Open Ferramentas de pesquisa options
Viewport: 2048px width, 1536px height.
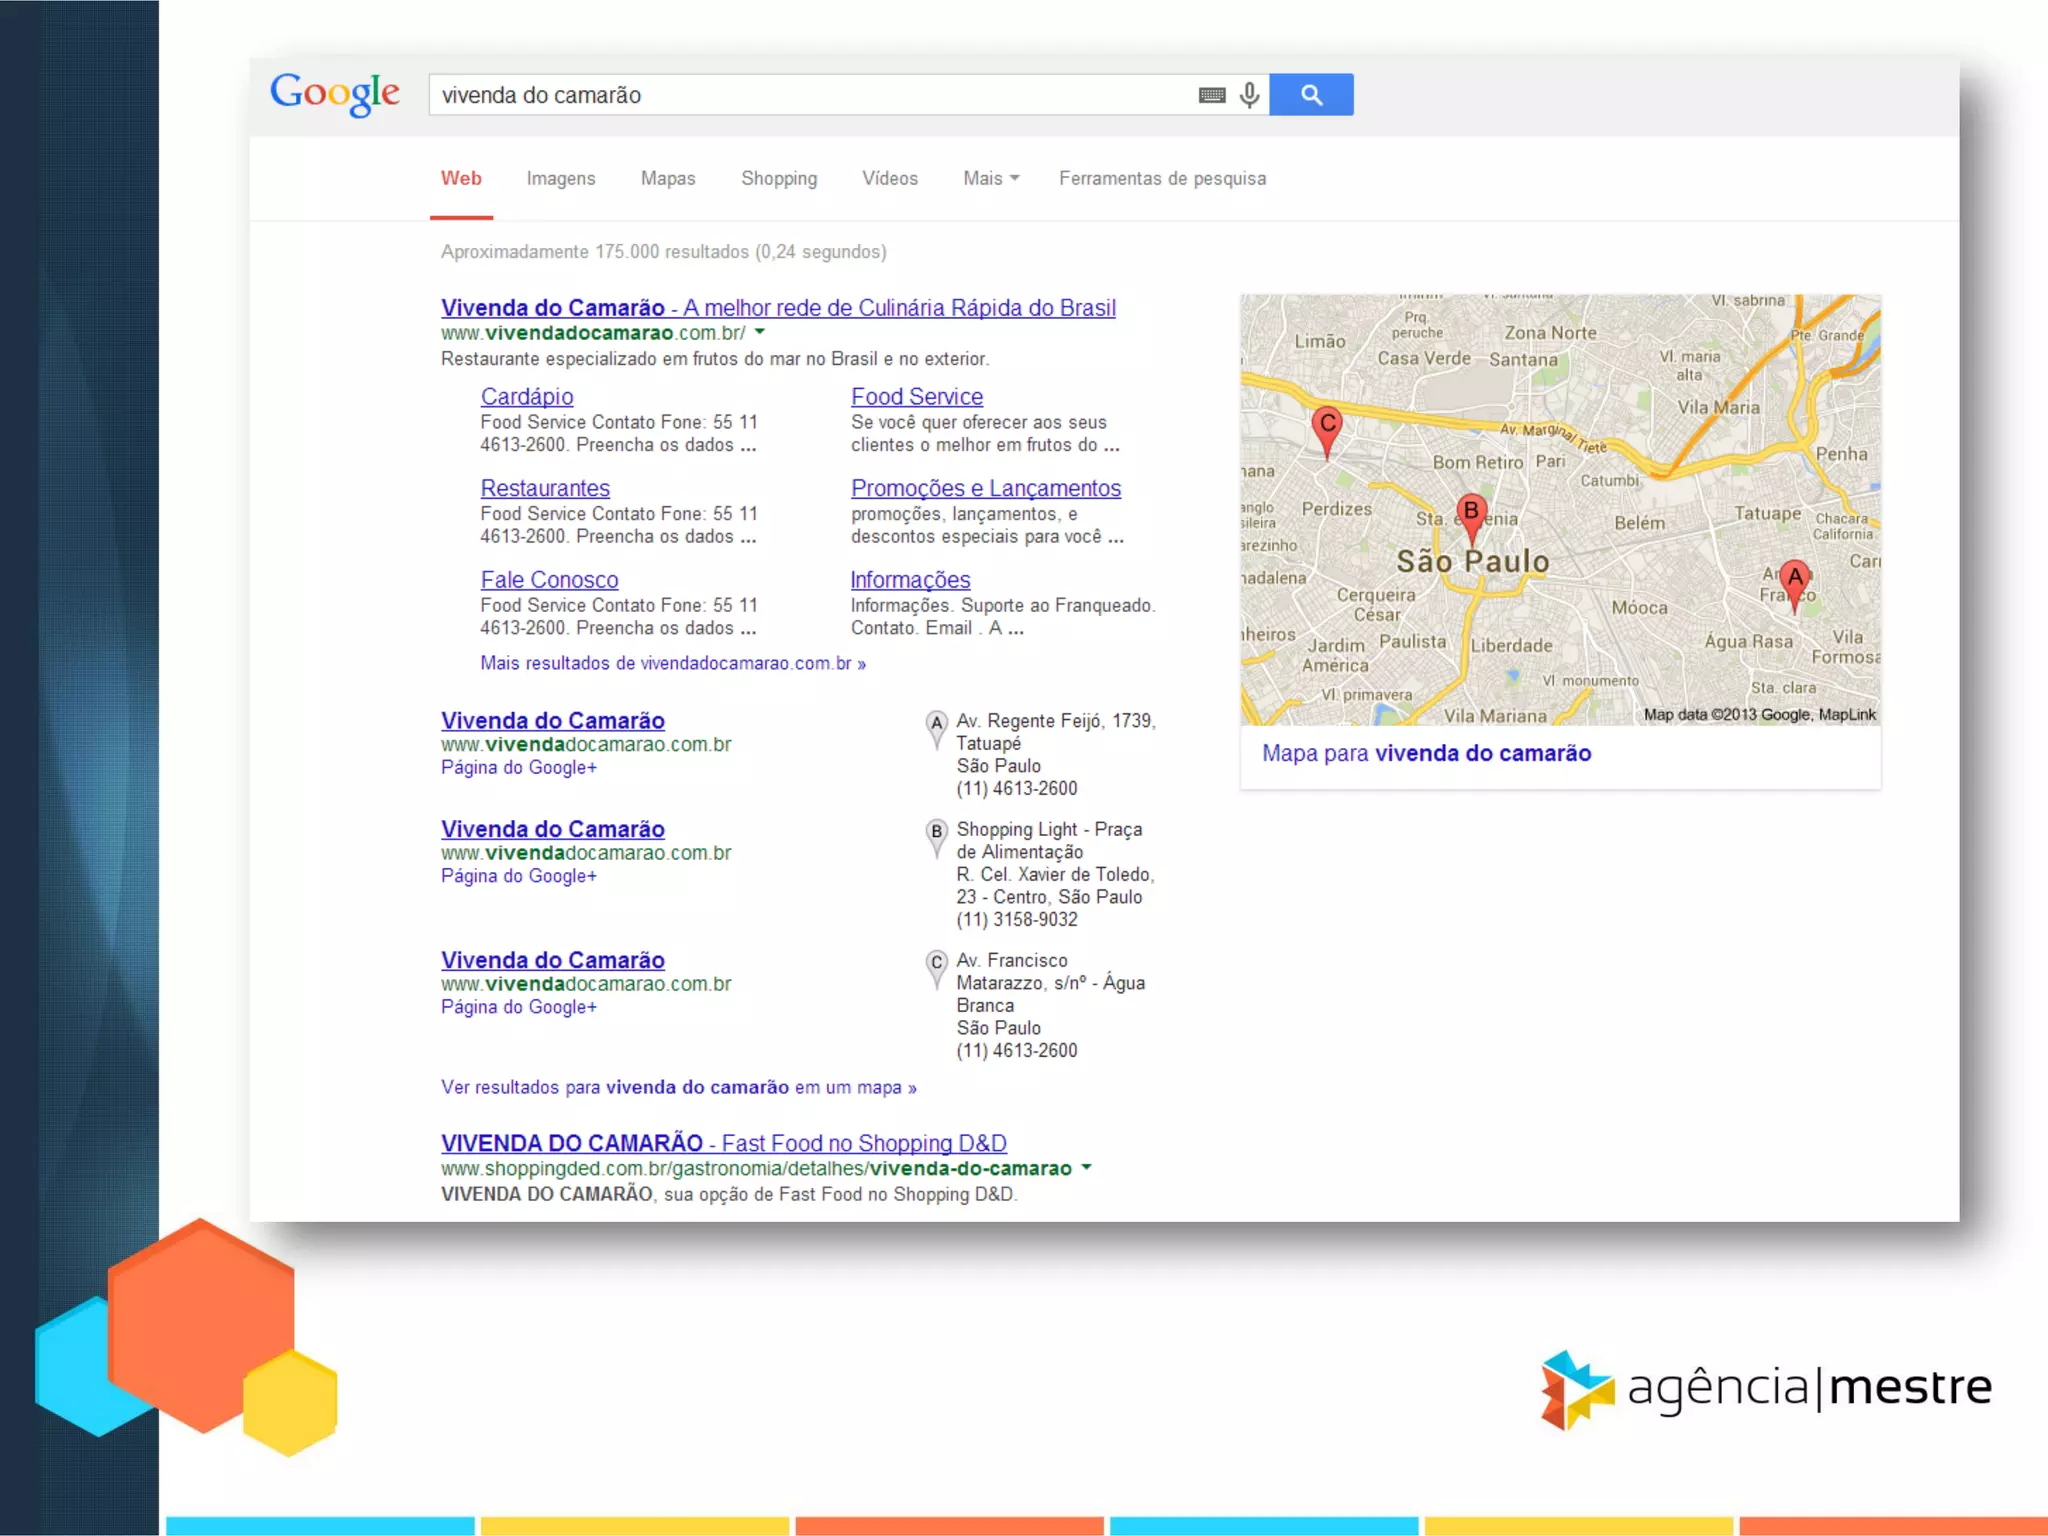tap(1162, 179)
